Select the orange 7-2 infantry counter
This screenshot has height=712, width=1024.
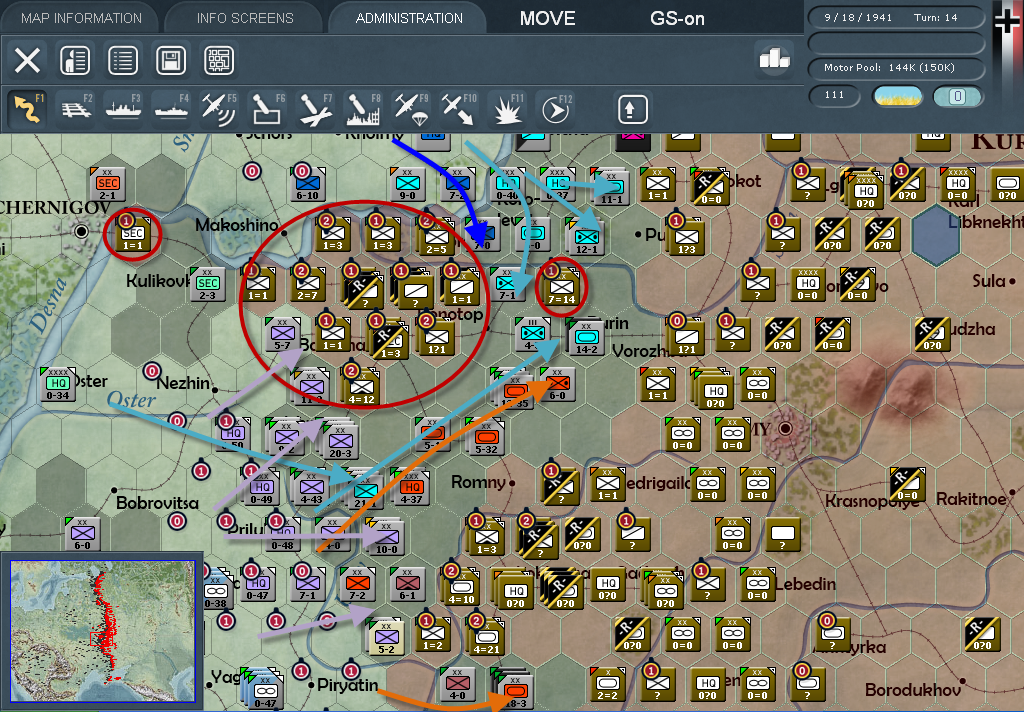(357, 585)
